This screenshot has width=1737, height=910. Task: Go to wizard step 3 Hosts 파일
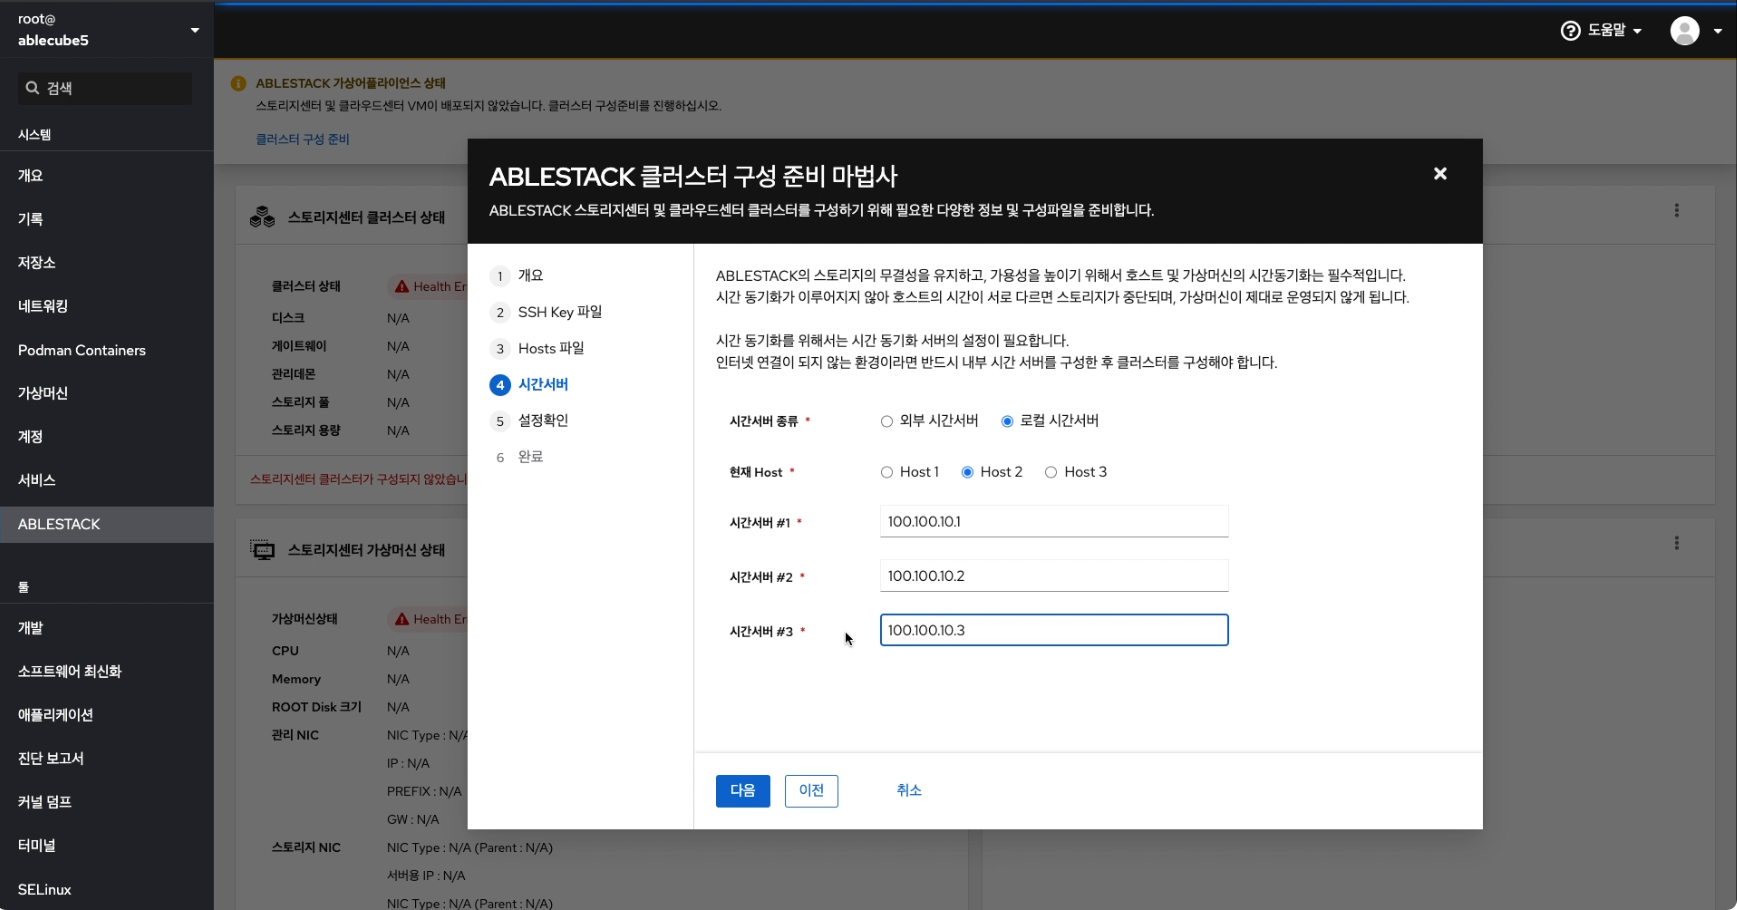(537, 348)
